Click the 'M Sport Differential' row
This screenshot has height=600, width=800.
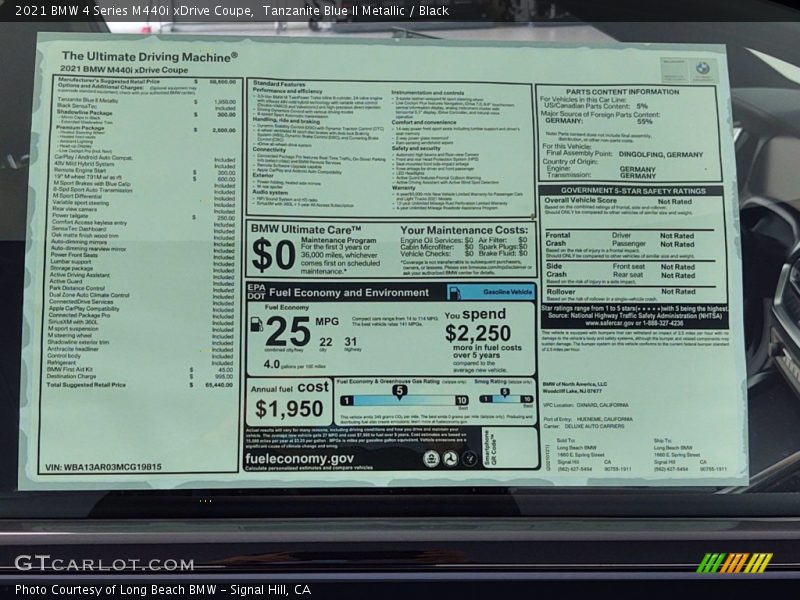(144, 196)
